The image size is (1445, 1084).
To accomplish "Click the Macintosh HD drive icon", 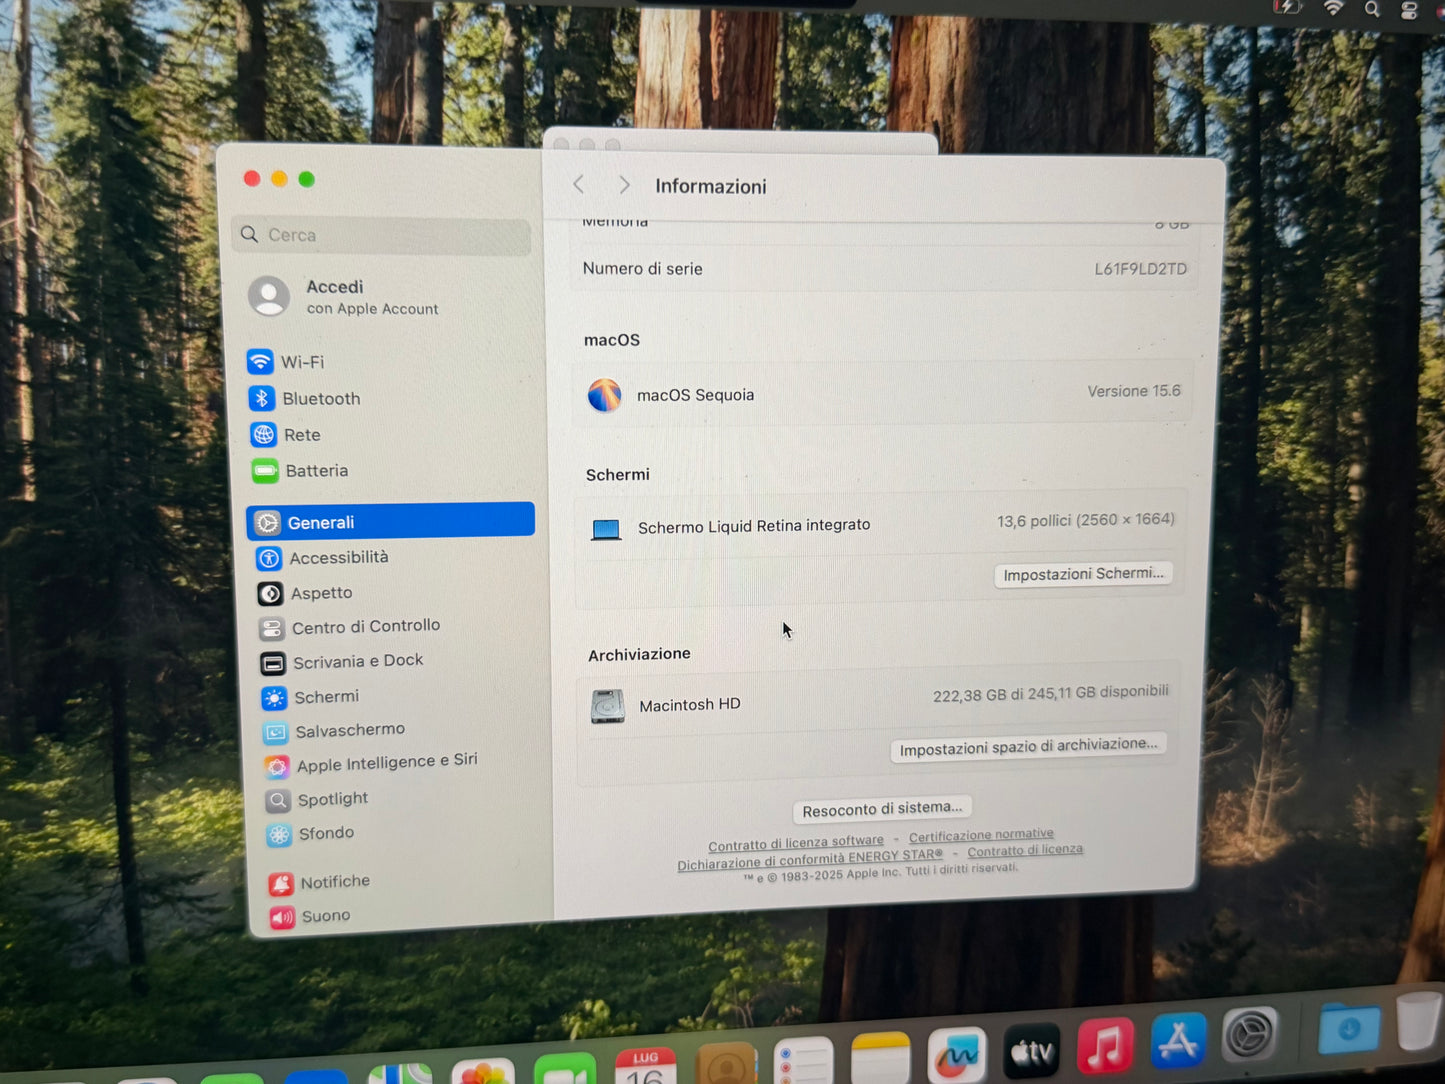I will click(607, 706).
